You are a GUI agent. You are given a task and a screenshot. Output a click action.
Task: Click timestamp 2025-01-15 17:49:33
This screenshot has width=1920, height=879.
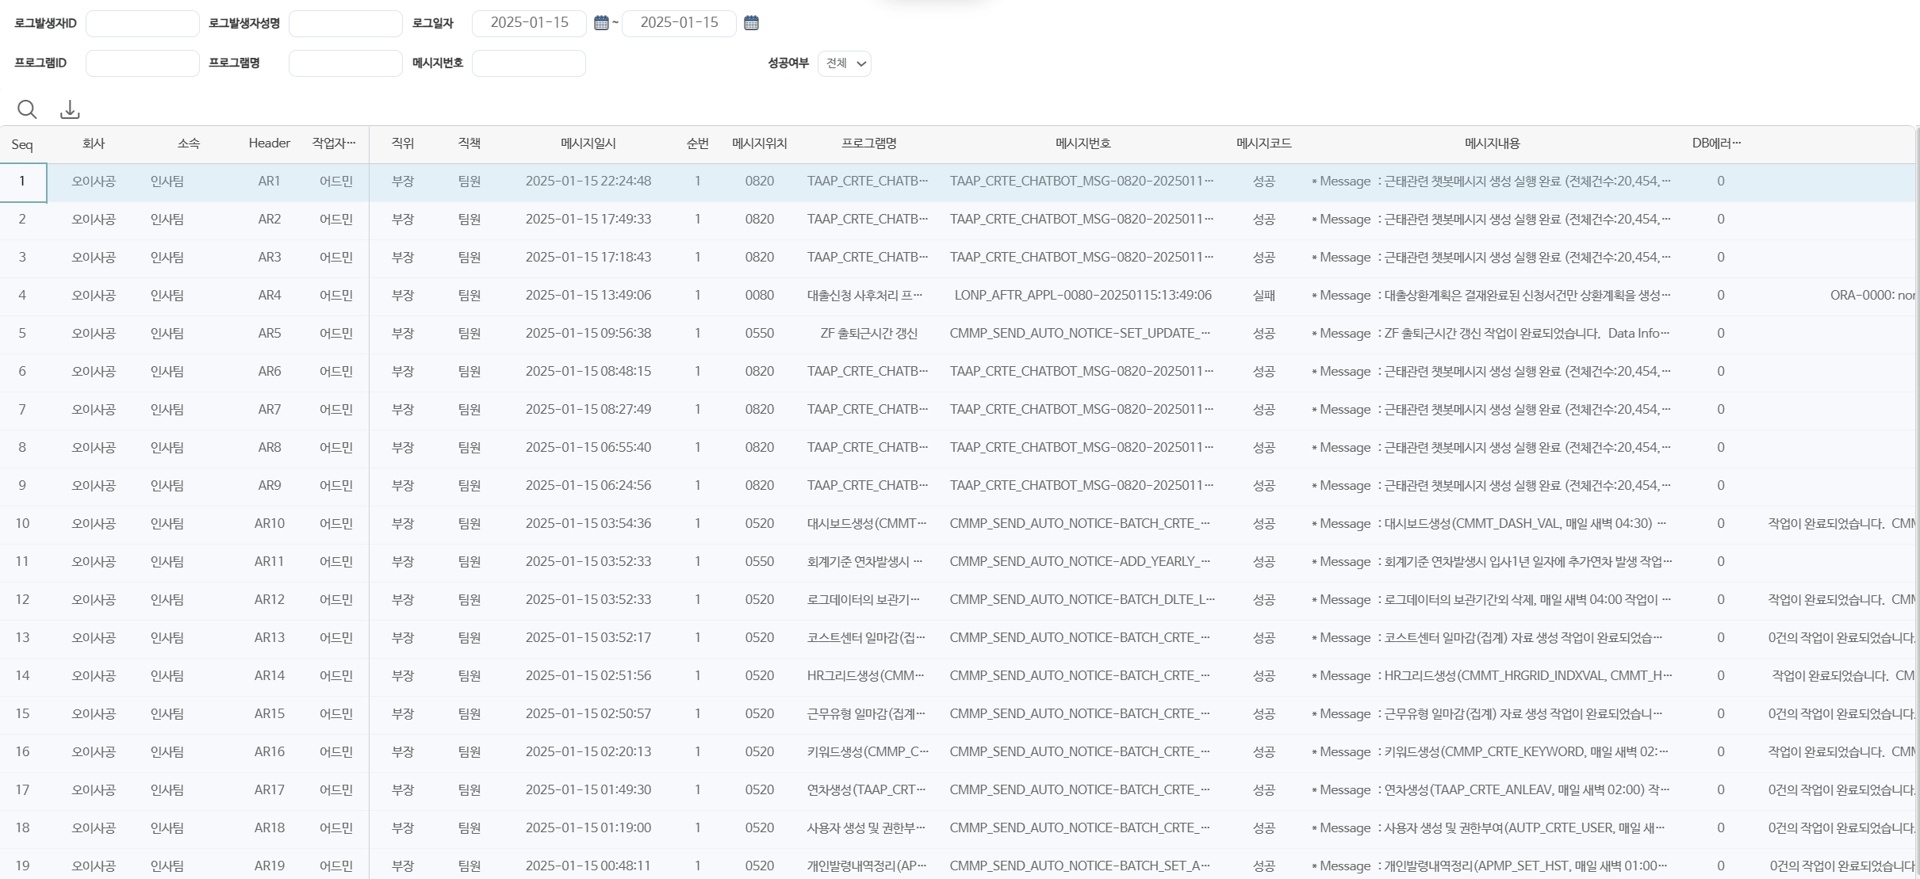coord(588,220)
